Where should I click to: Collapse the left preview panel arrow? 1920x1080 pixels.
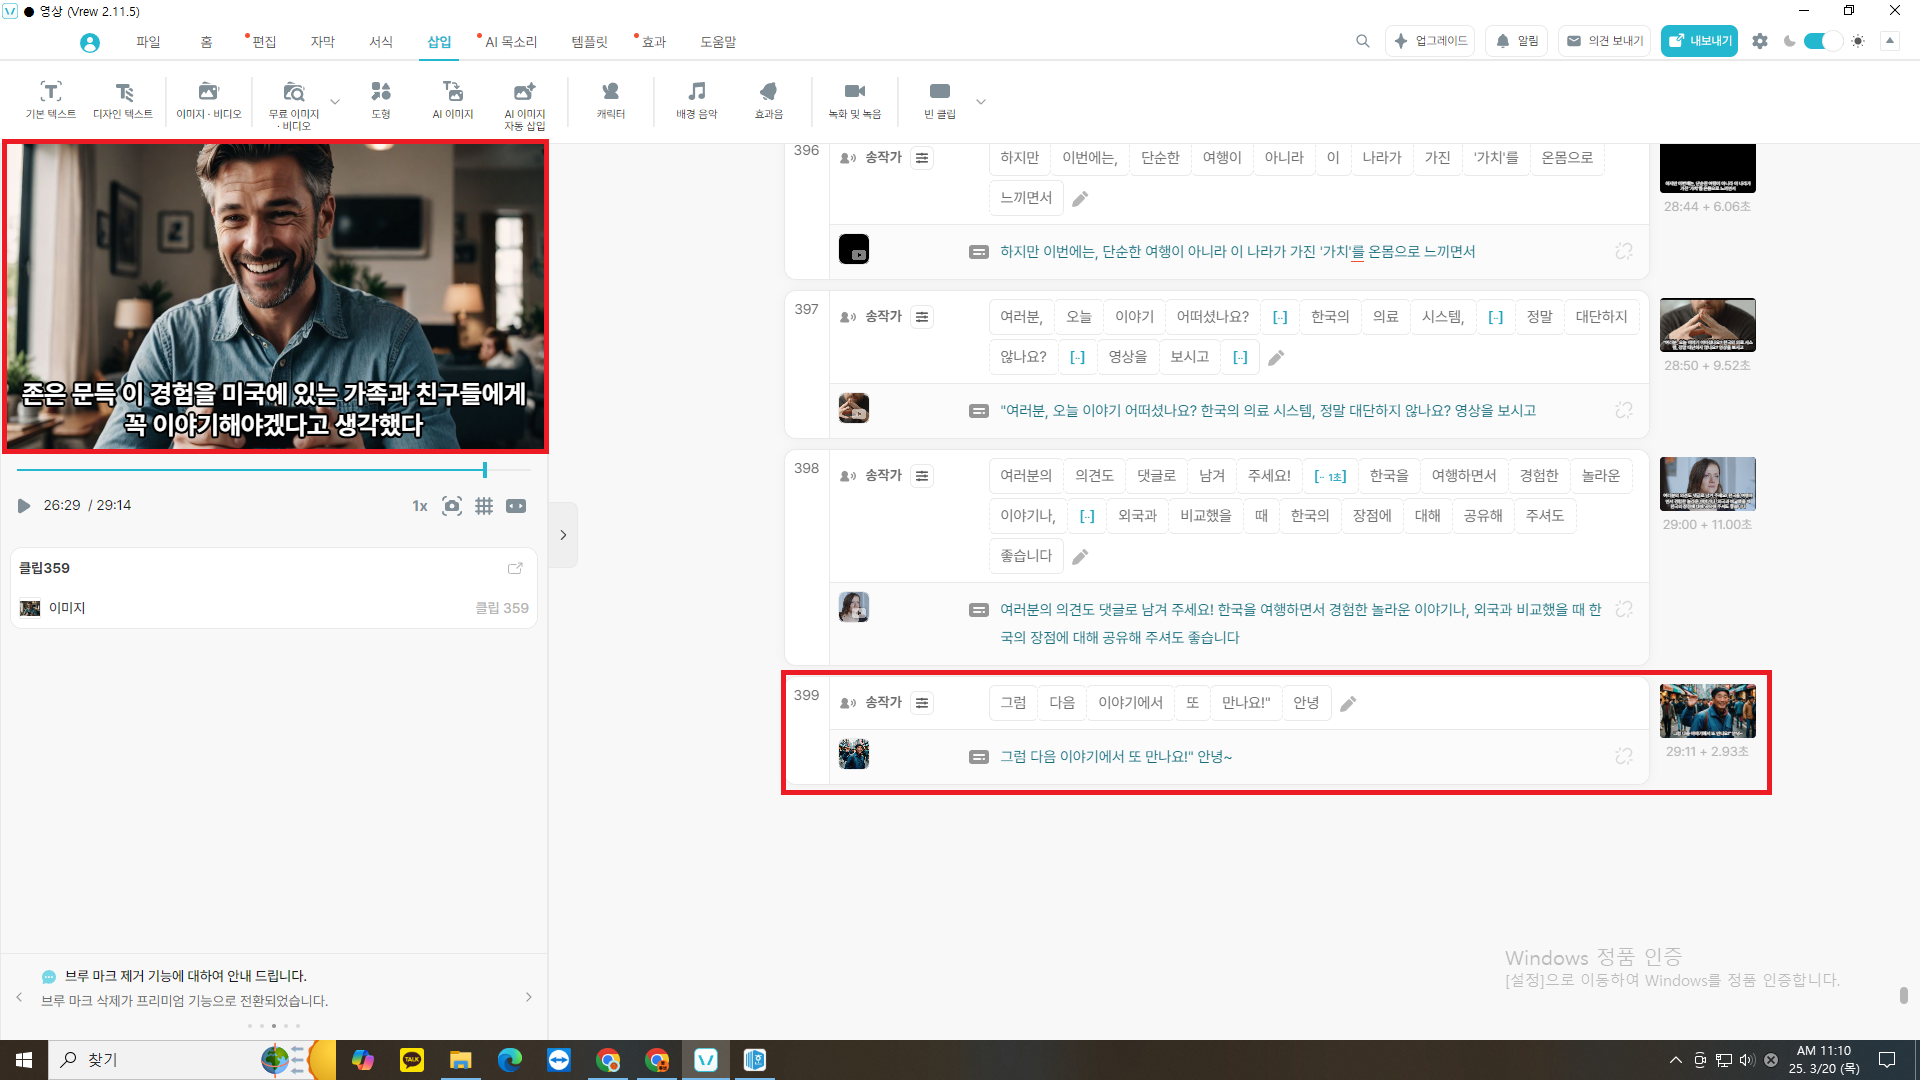pyautogui.click(x=563, y=535)
